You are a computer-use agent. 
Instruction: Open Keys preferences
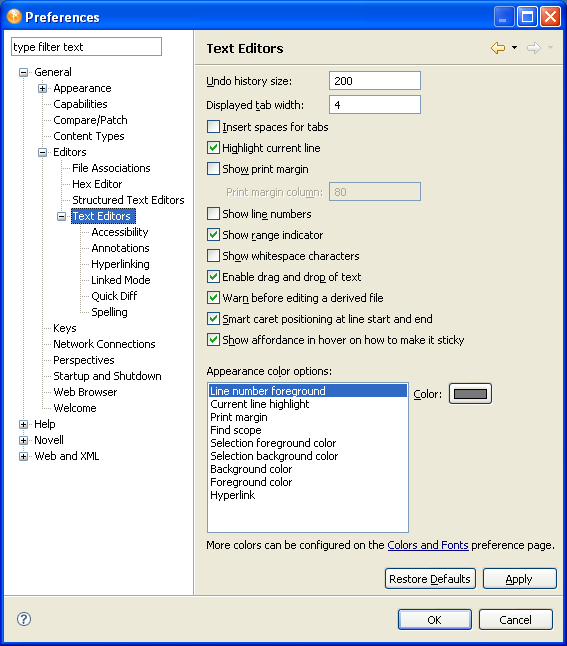tap(65, 328)
